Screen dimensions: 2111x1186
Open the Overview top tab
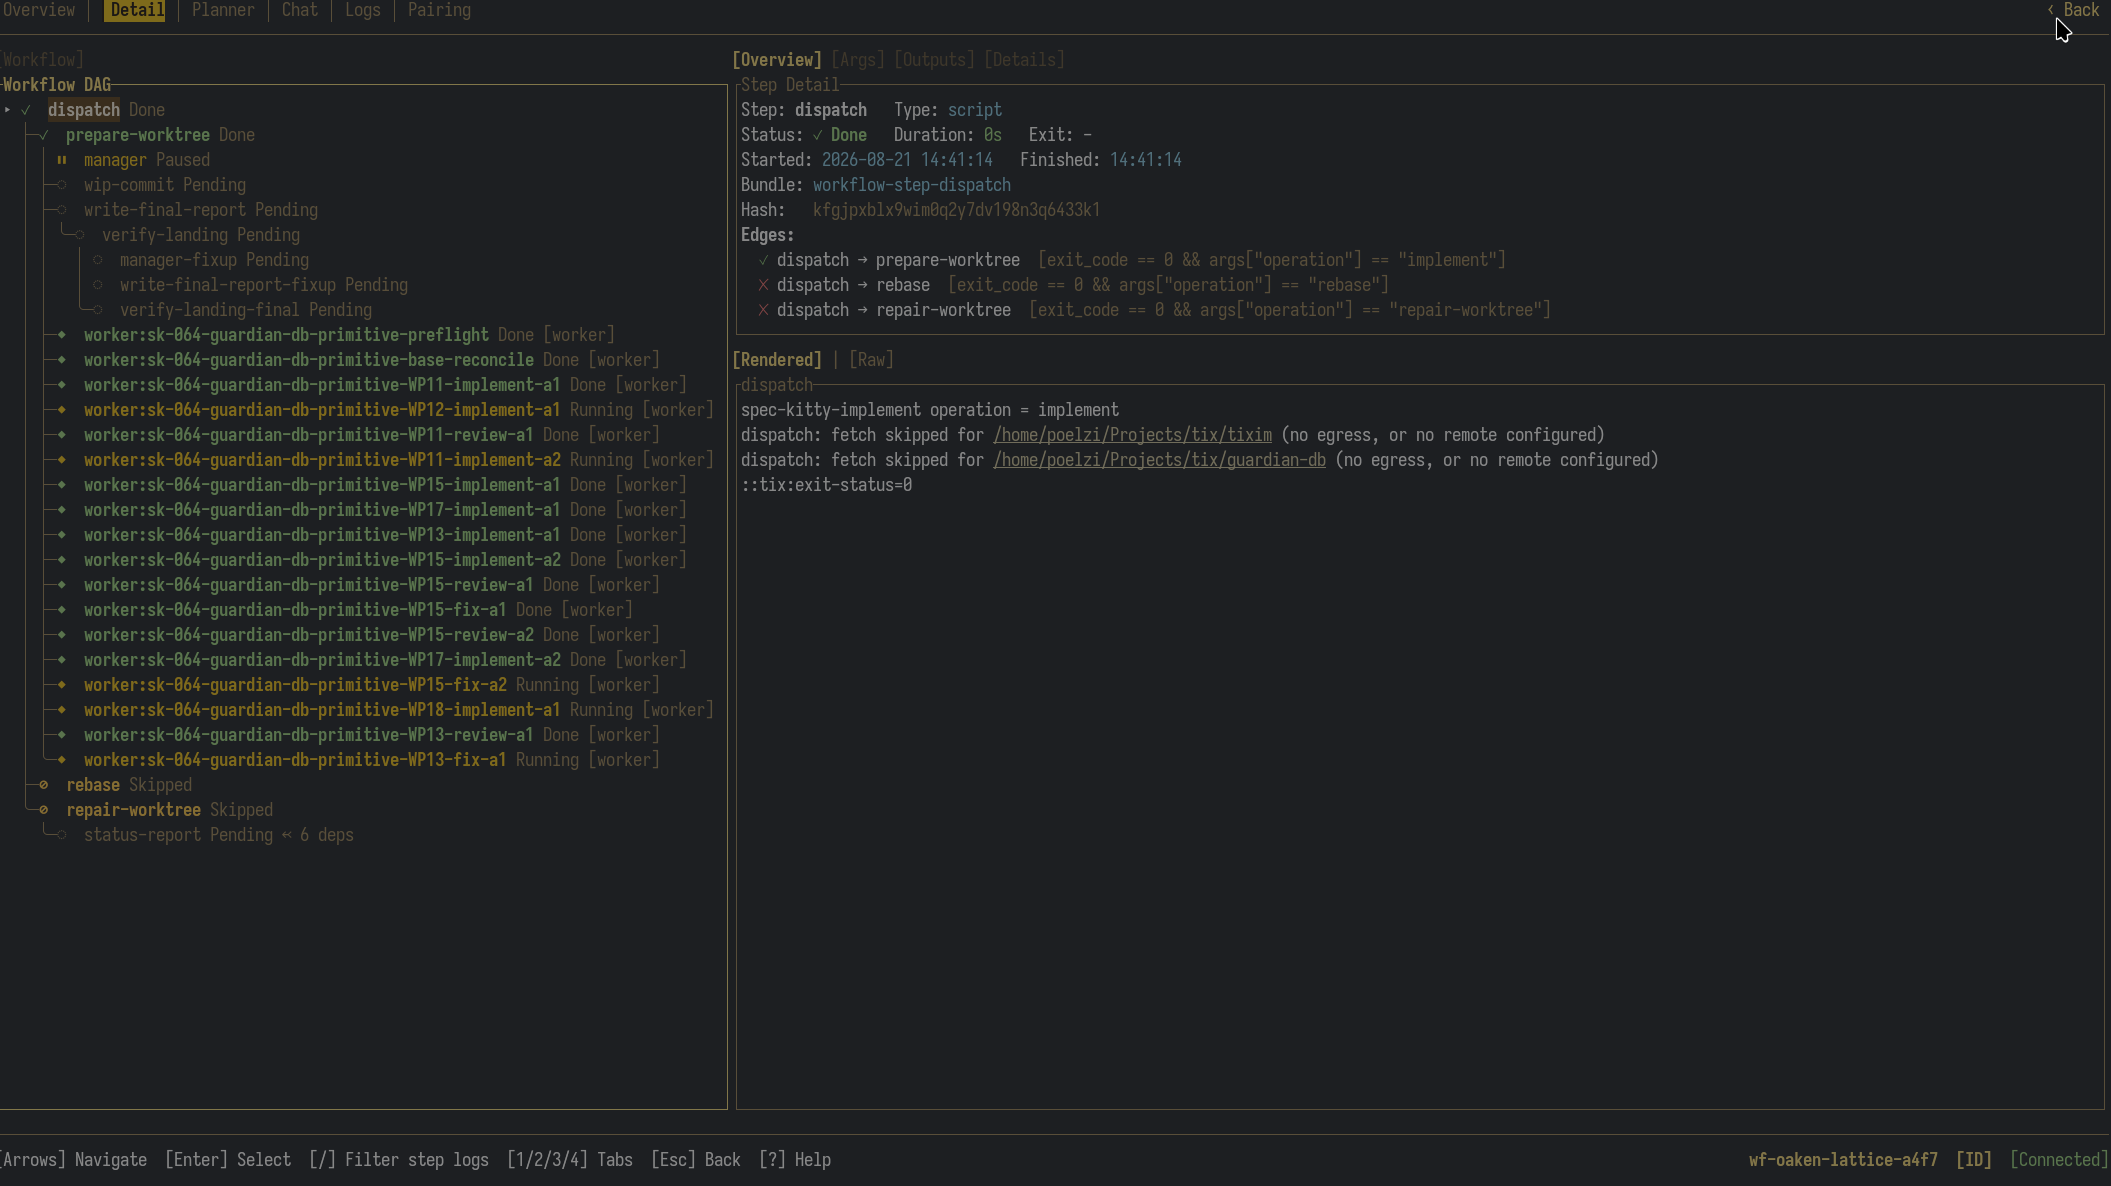38,10
